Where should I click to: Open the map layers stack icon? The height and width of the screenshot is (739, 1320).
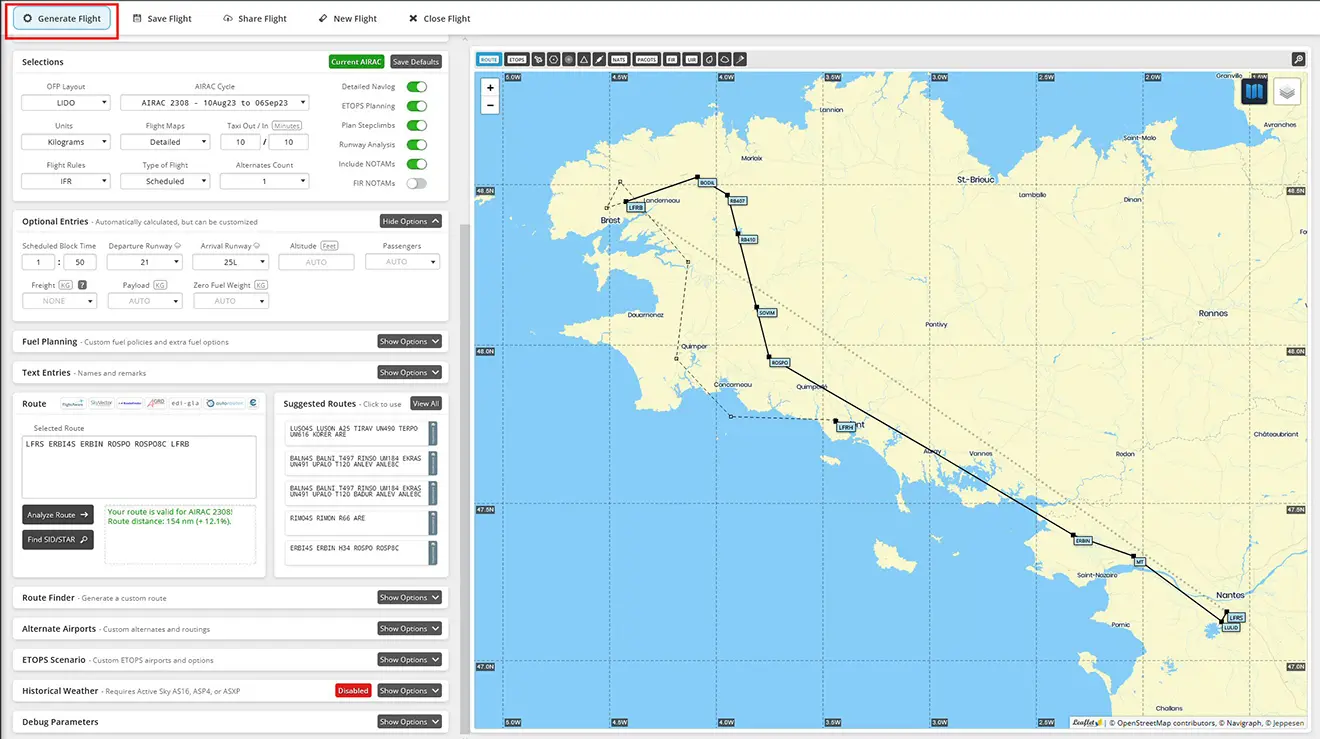pos(1288,91)
